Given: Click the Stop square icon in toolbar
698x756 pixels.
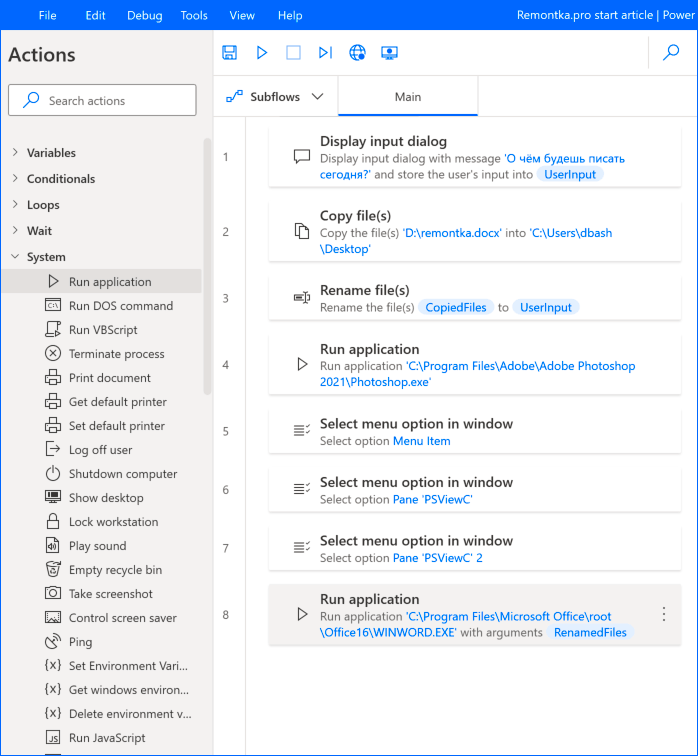Looking at the screenshot, I should [x=294, y=53].
